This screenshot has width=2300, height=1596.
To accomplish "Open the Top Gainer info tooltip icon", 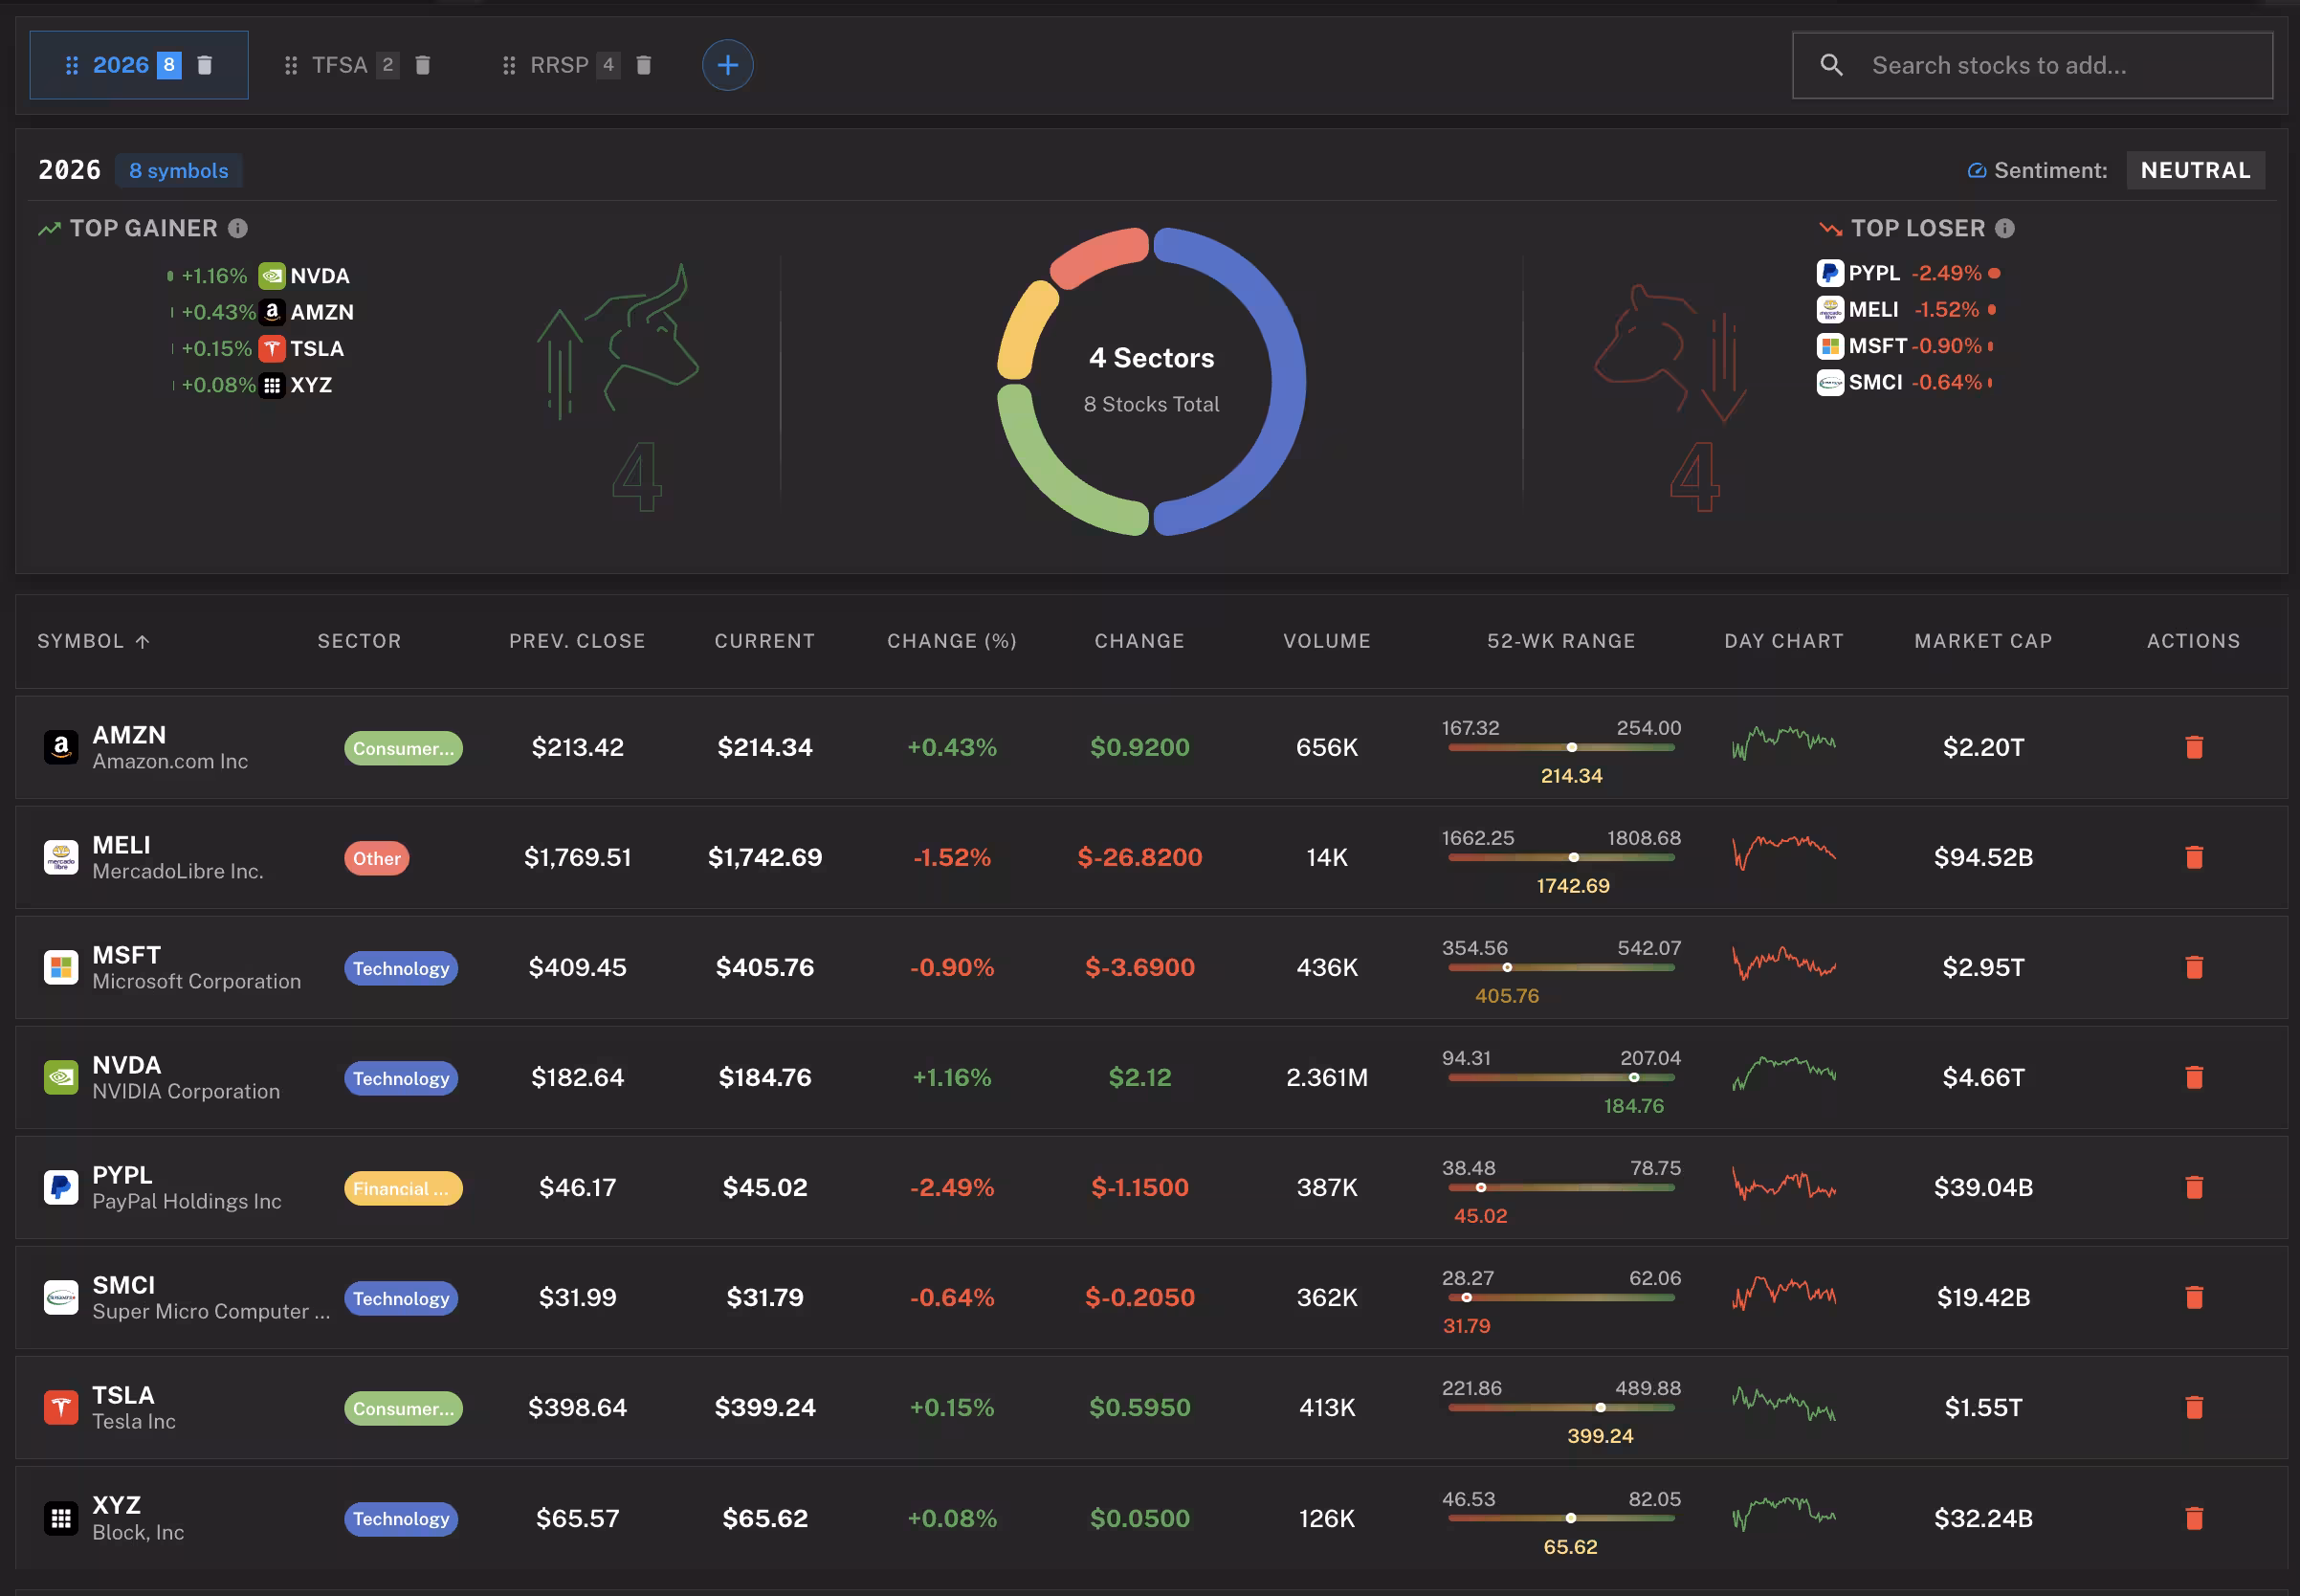I will (x=237, y=228).
